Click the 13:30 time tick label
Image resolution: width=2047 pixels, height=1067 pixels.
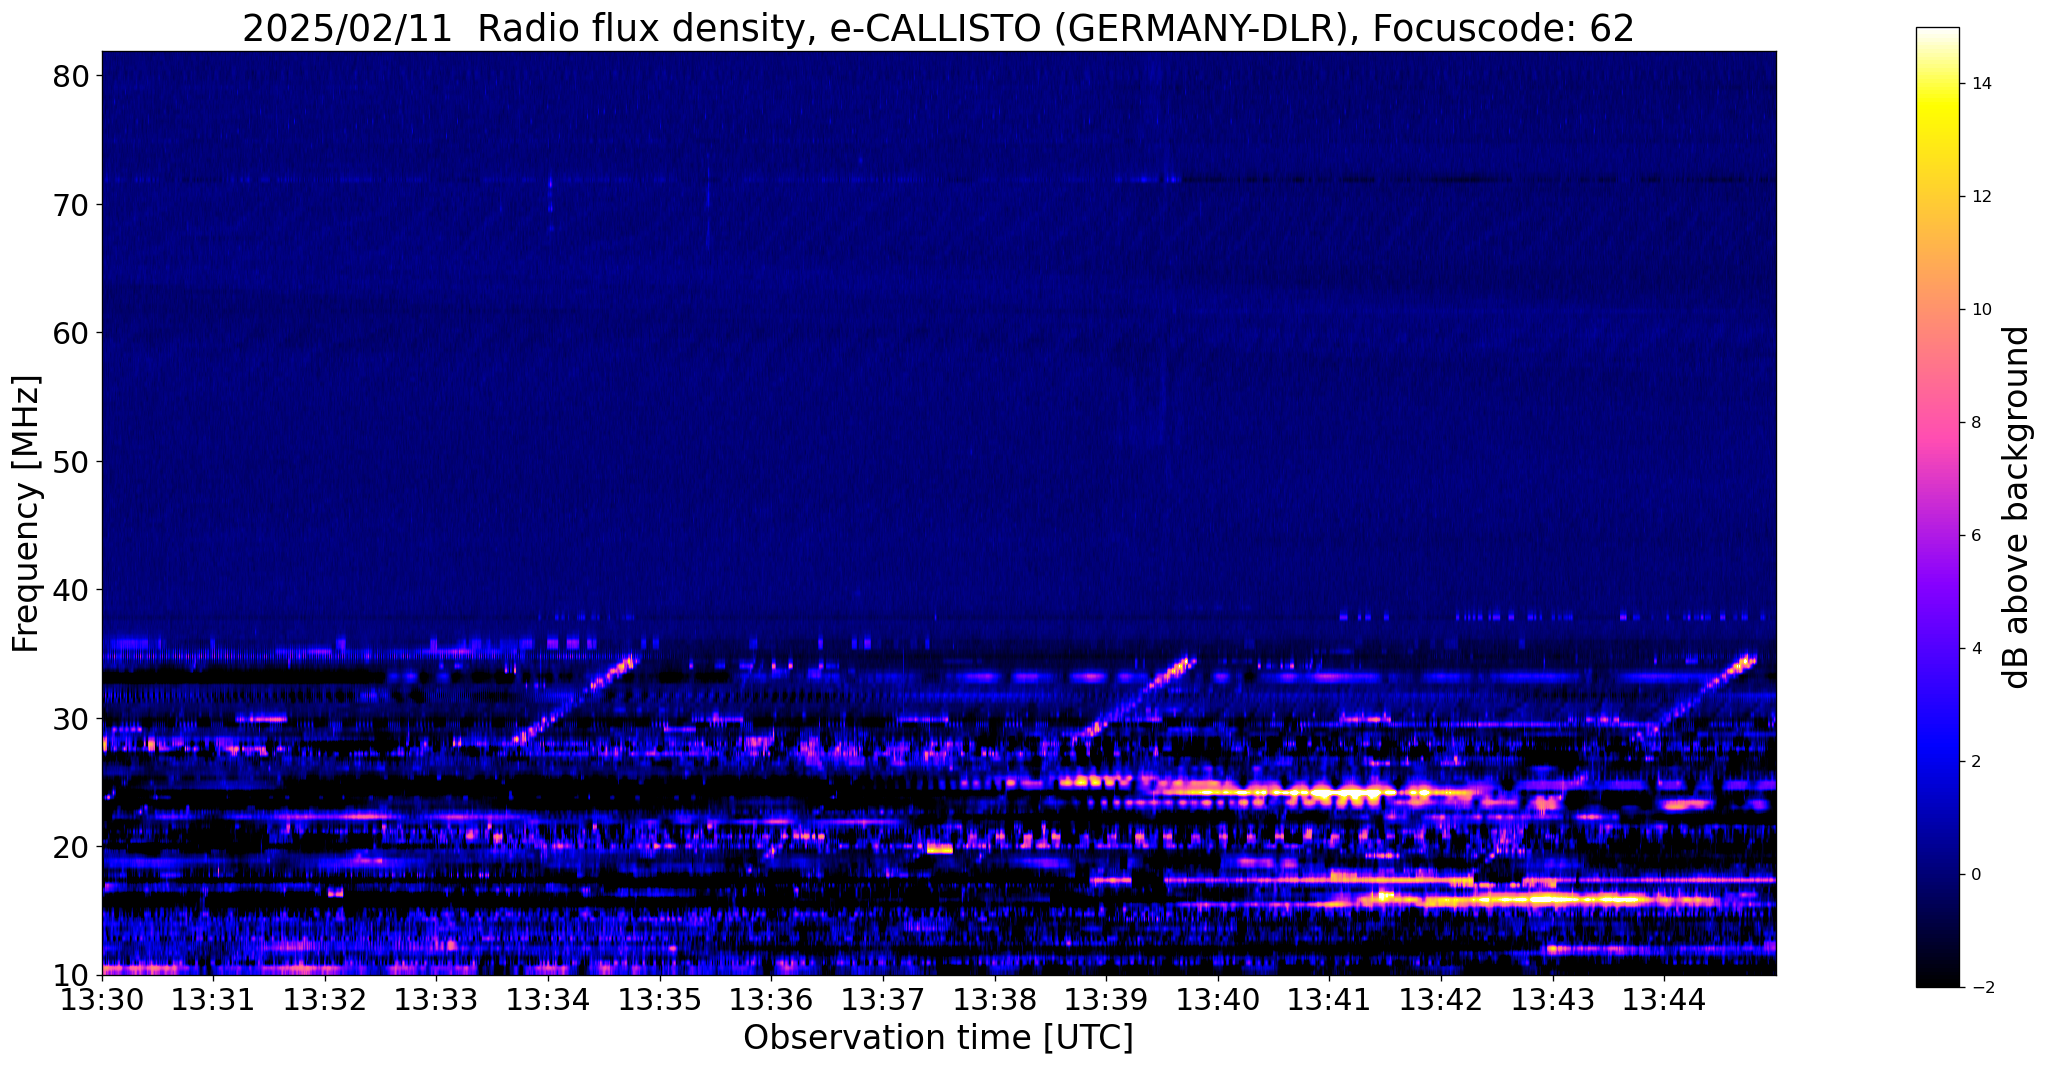(102, 999)
